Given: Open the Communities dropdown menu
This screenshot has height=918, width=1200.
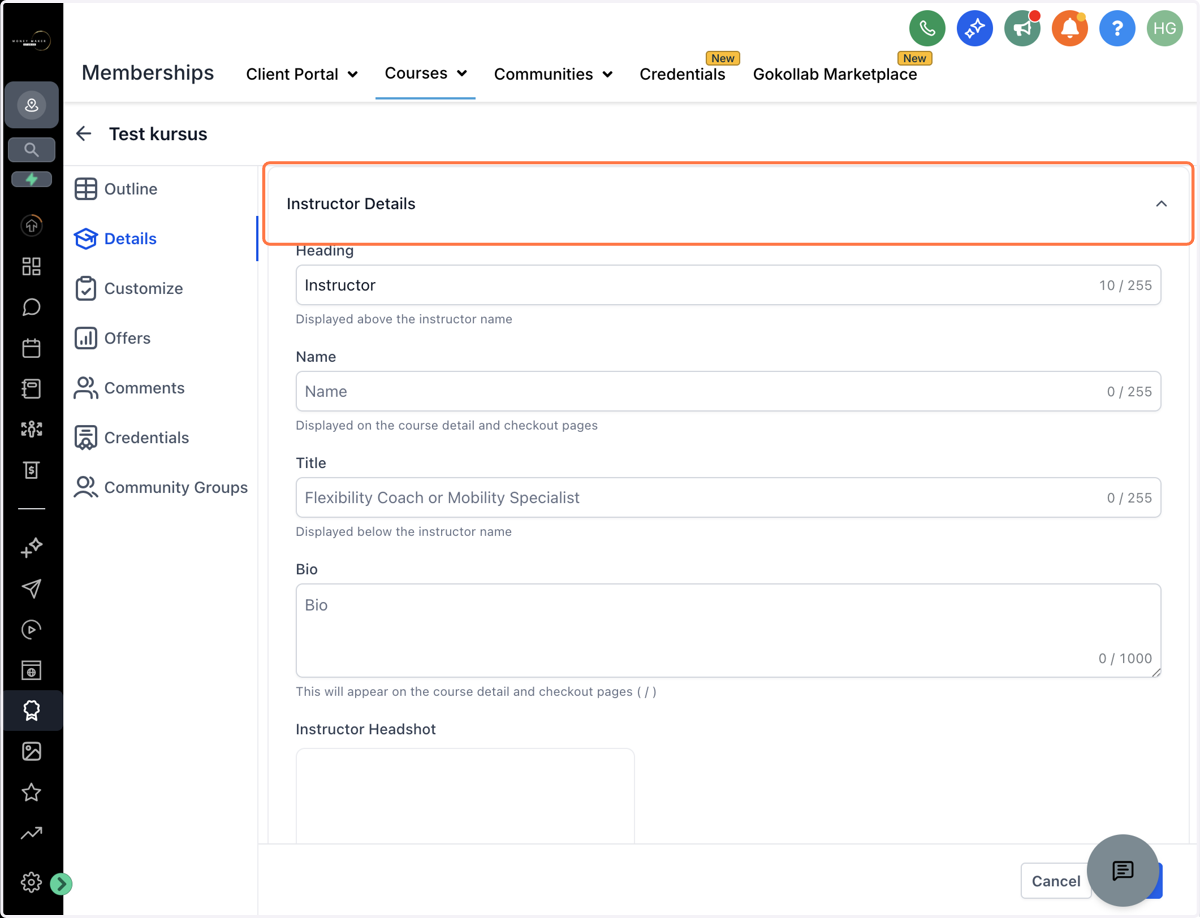Looking at the screenshot, I should tap(553, 74).
